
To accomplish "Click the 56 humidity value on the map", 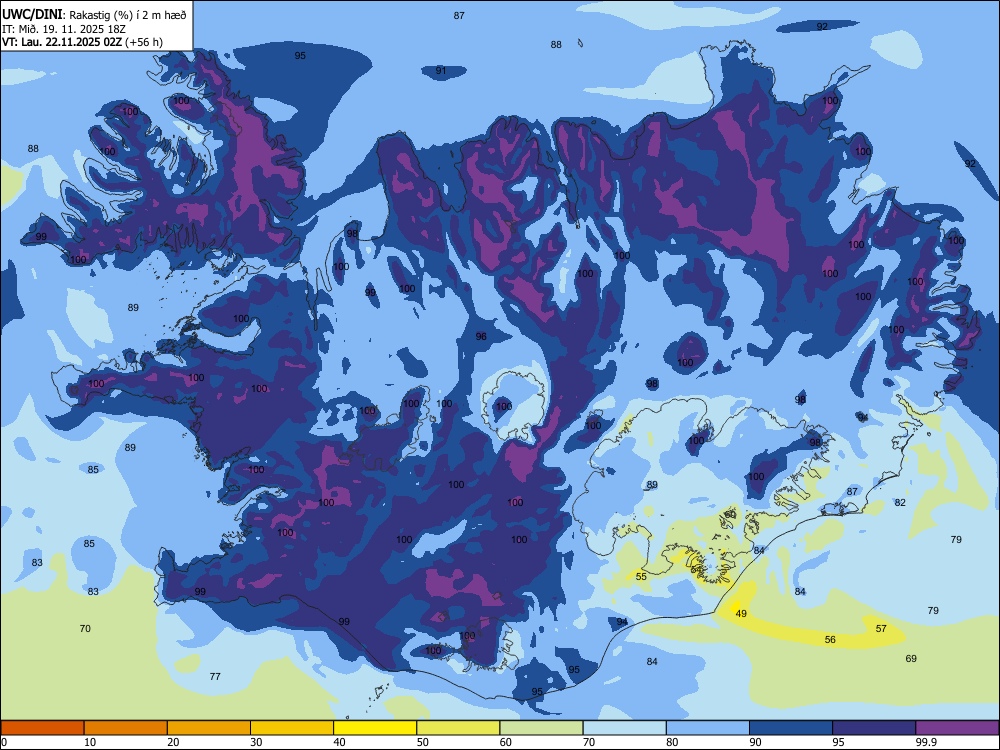I will [x=830, y=639].
